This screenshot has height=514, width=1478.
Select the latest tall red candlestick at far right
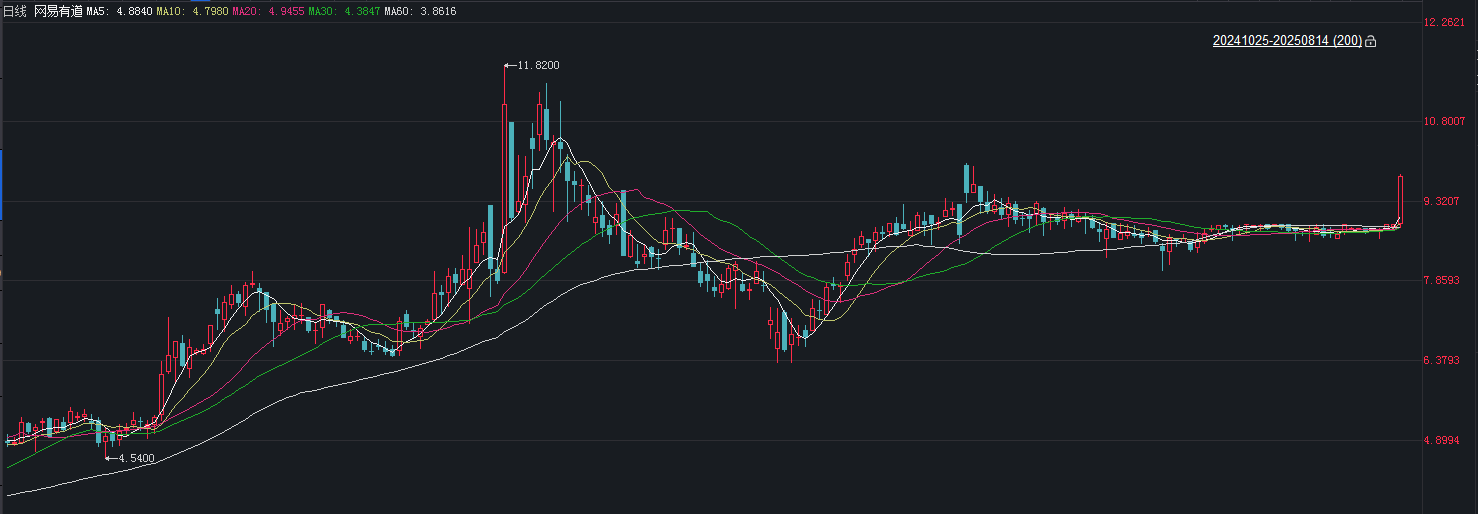point(1401,200)
